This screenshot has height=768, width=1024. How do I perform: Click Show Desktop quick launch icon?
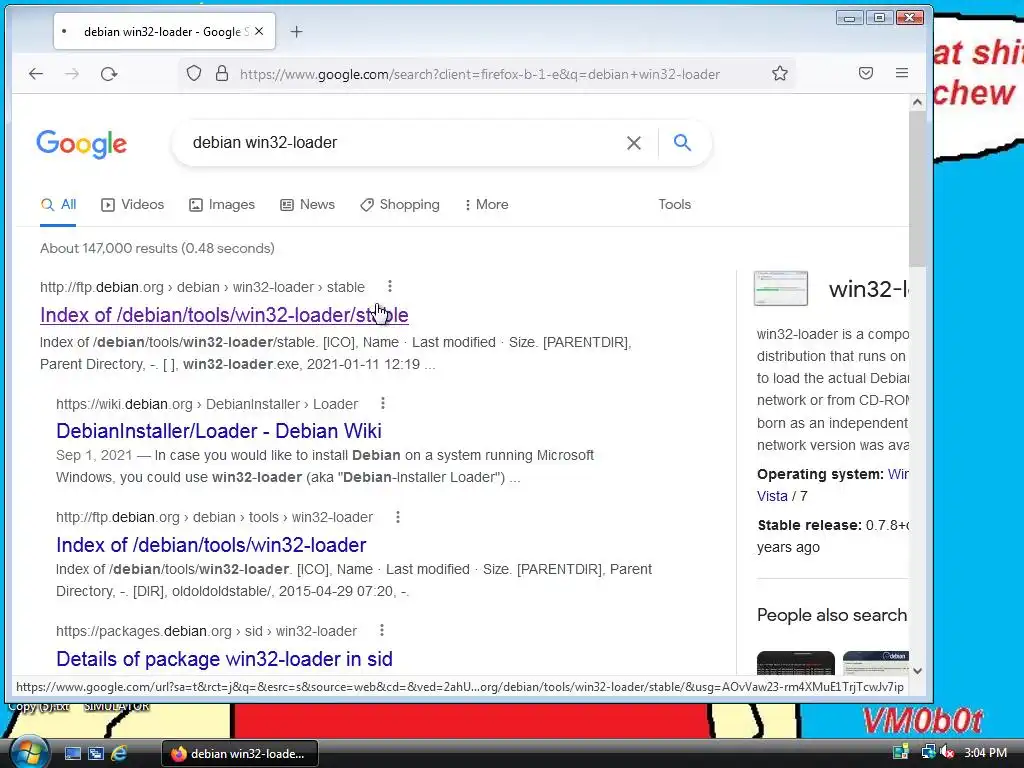72,754
